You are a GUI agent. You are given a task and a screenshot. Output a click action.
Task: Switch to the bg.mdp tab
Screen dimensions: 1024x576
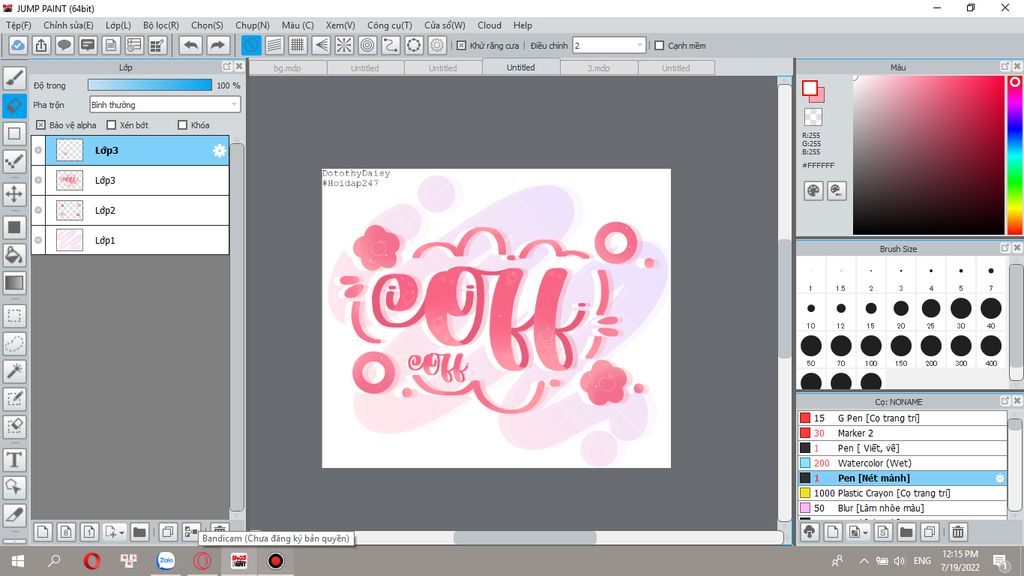pos(287,68)
